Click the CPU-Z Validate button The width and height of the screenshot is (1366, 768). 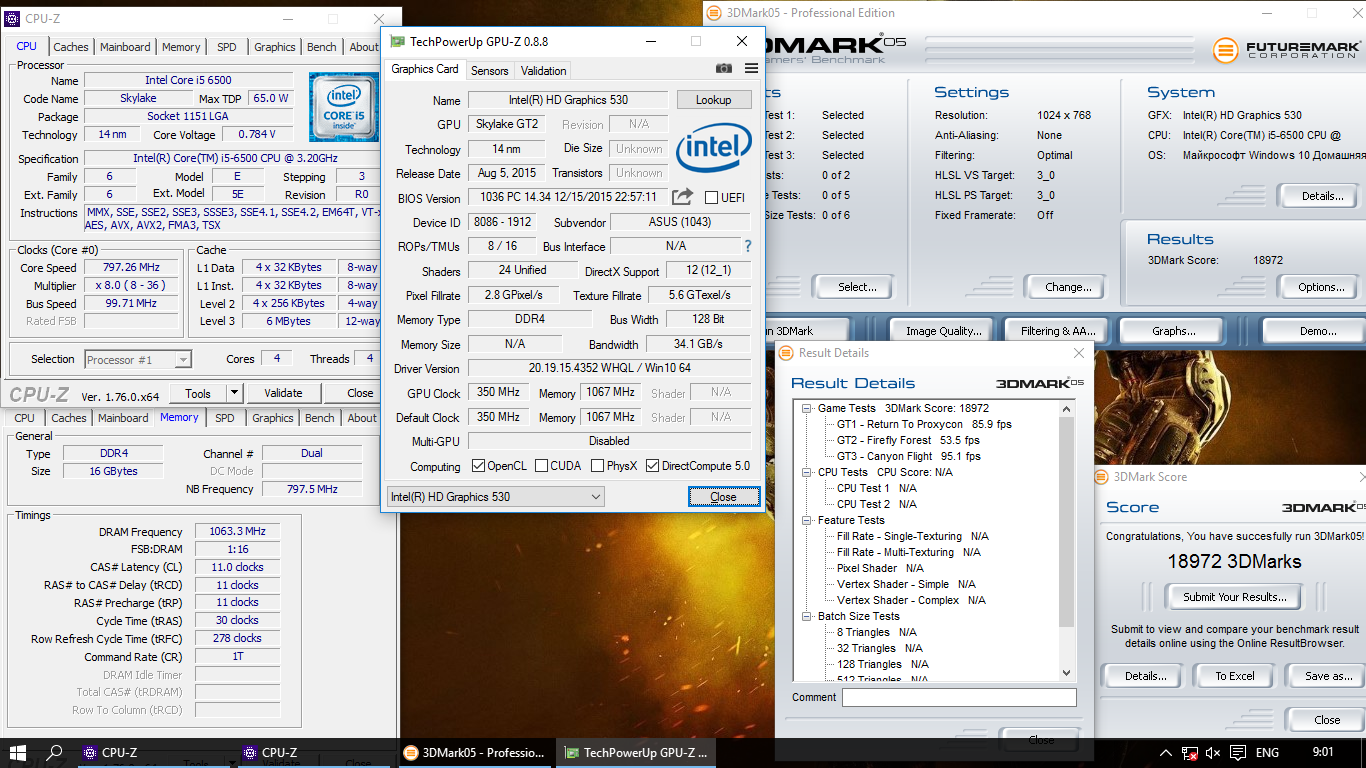[283, 393]
